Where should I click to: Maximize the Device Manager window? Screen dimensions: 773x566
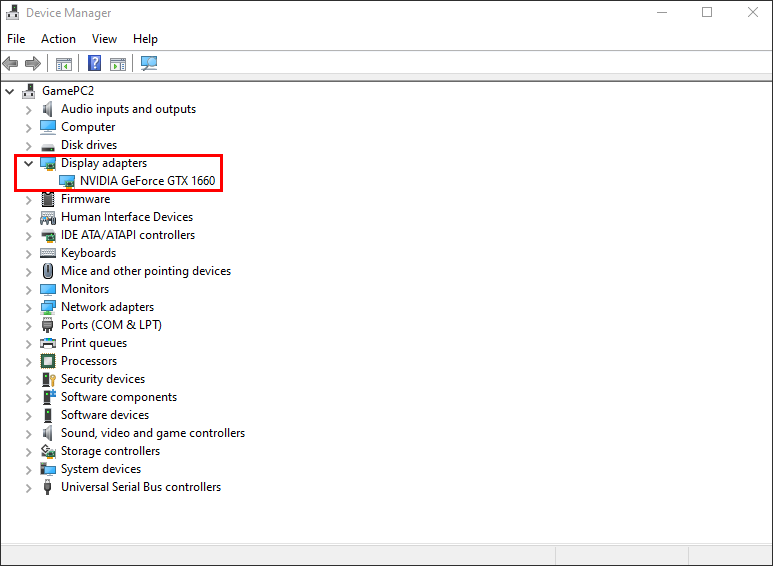pos(707,12)
